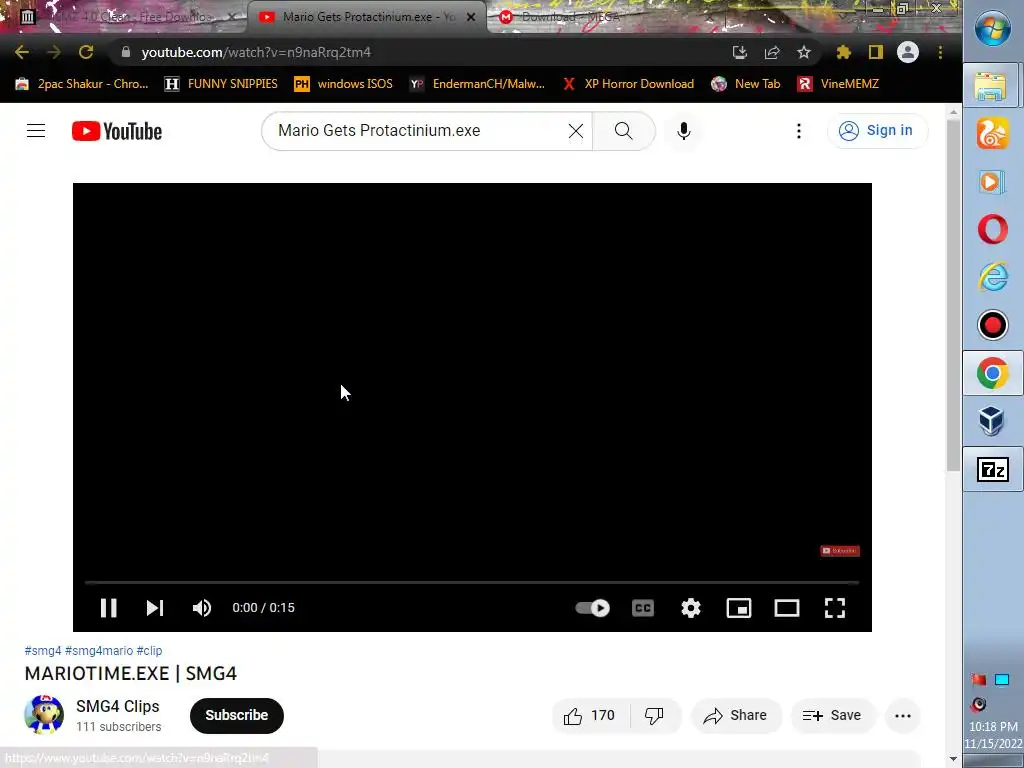This screenshot has height=768, width=1024.
Task: Dislike this video
Action: click(x=654, y=716)
